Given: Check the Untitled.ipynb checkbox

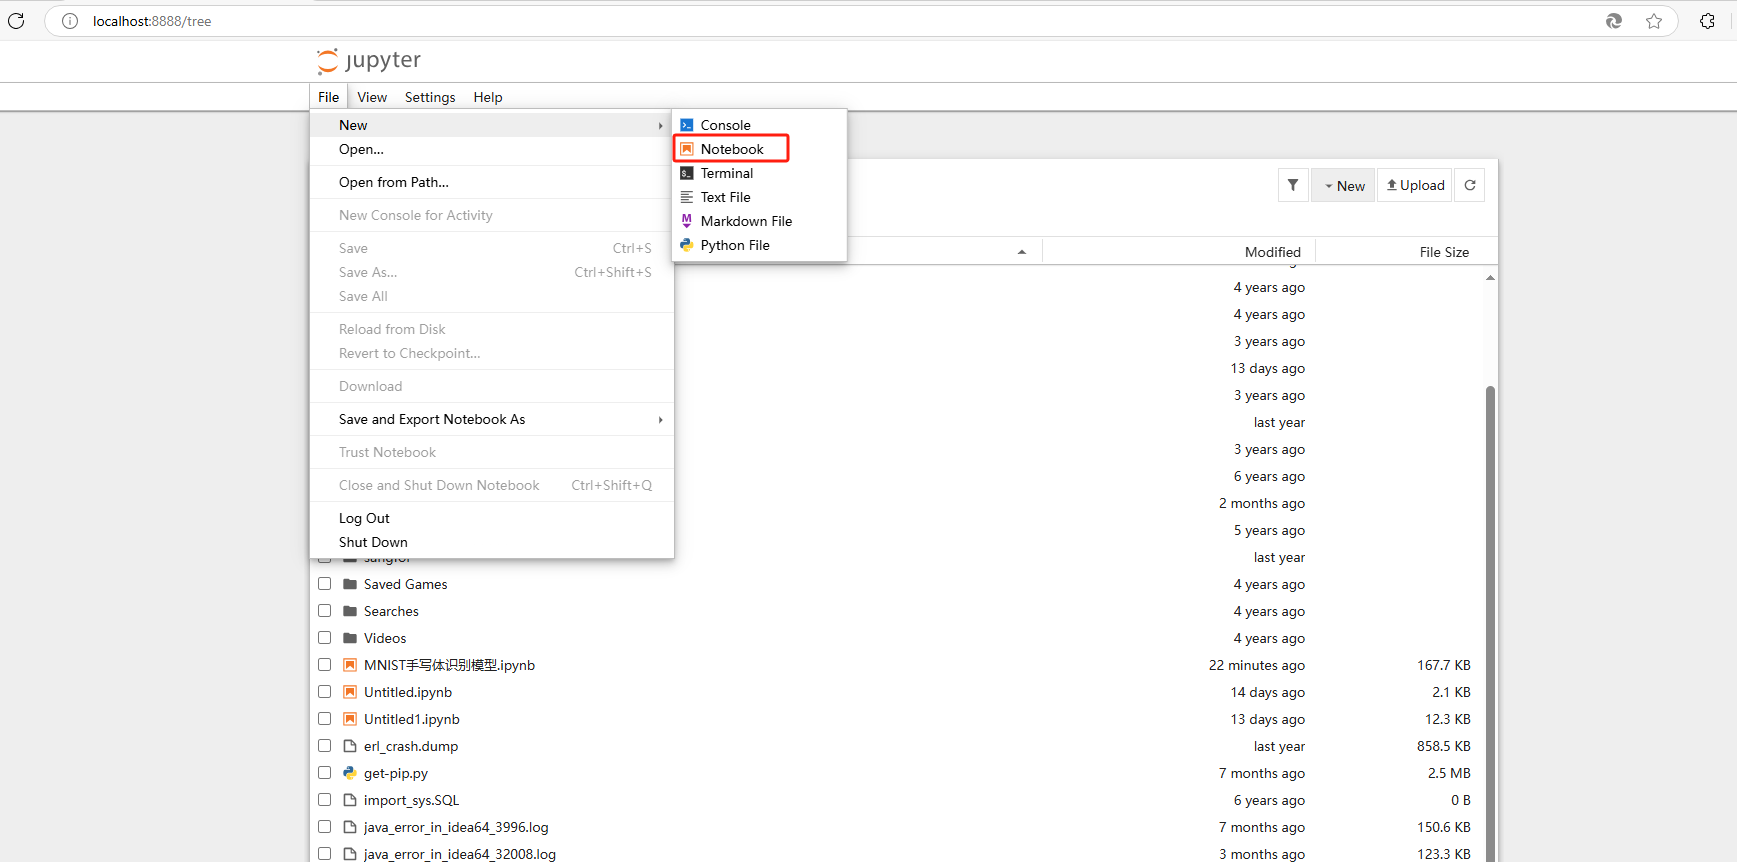Looking at the screenshot, I should click(324, 692).
